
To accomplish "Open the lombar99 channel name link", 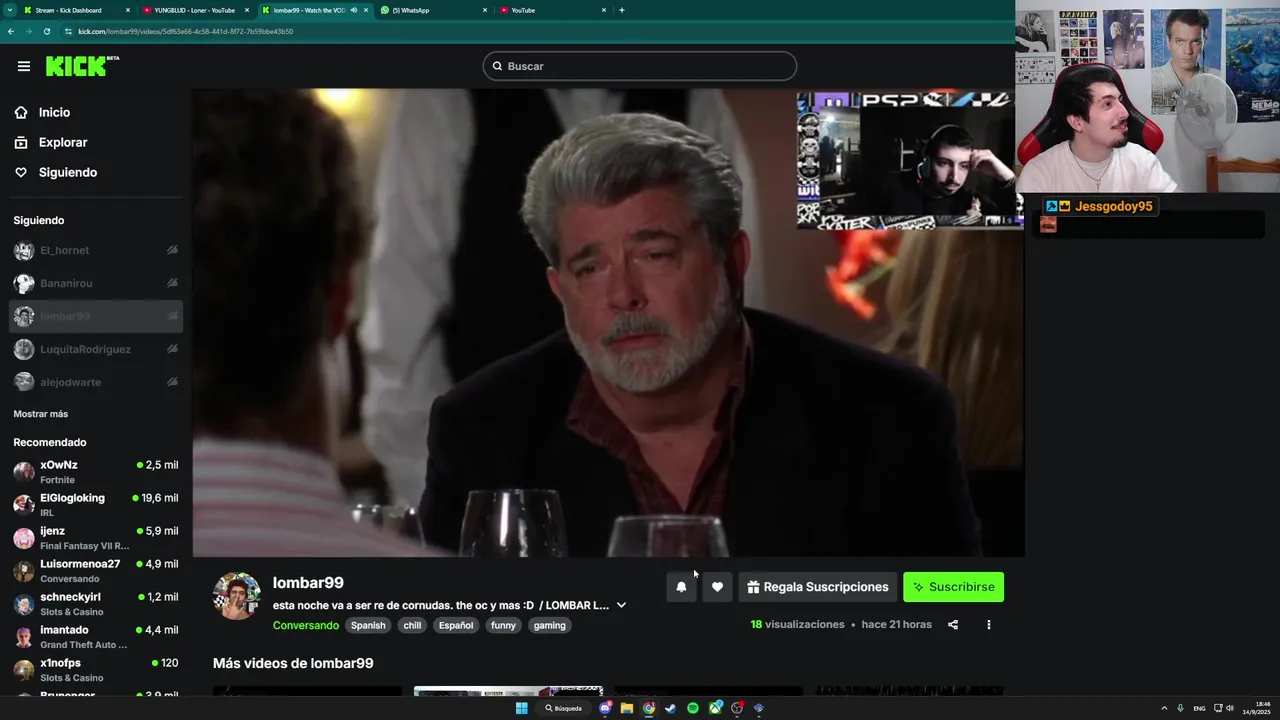I will (x=308, y=583).
